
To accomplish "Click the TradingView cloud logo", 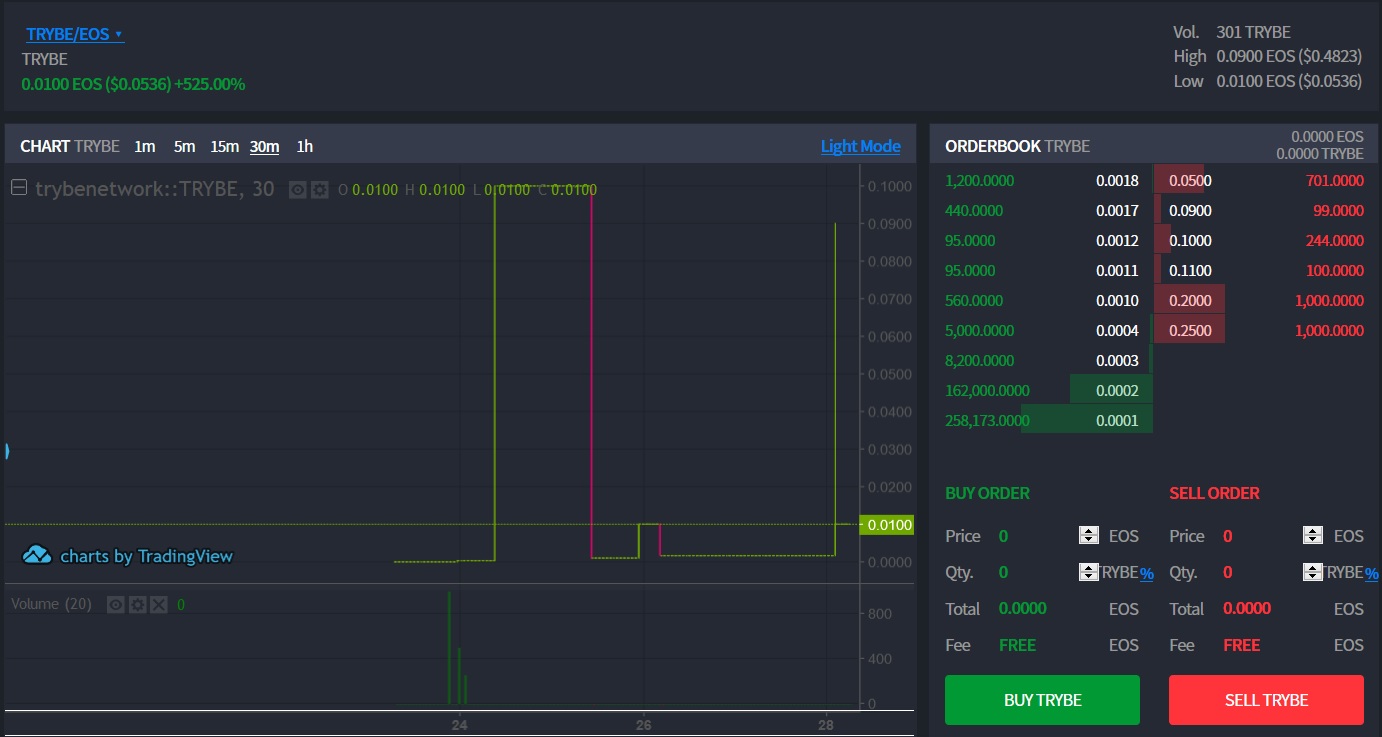I will tap(37, 555).
